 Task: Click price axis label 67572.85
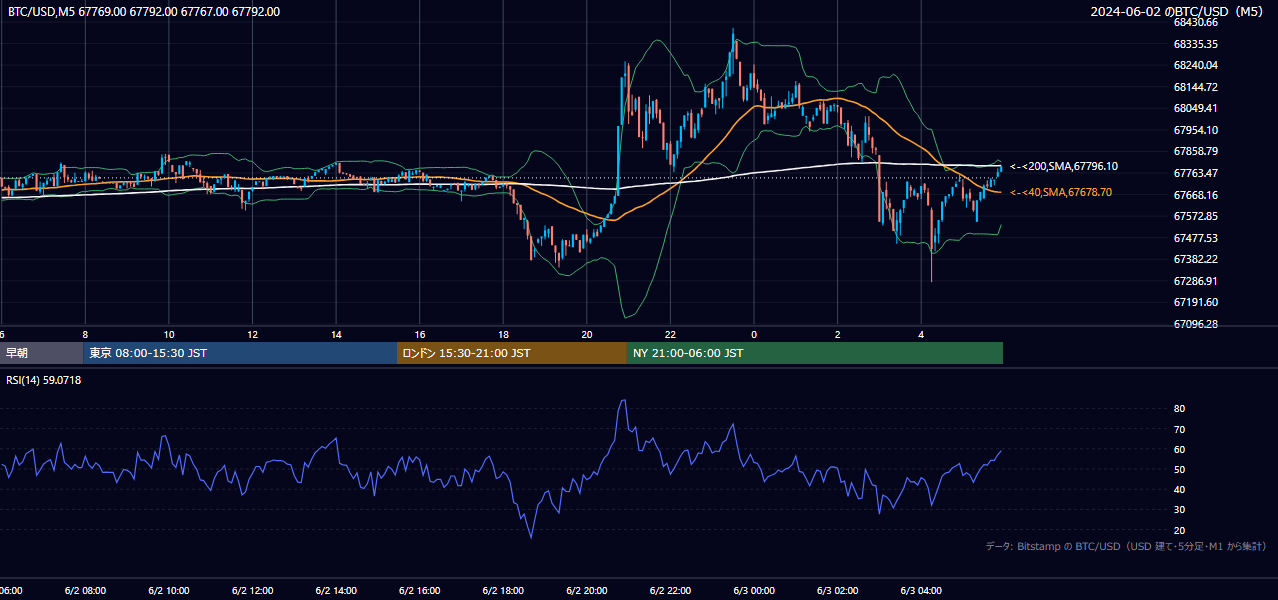click(1195, 216)
